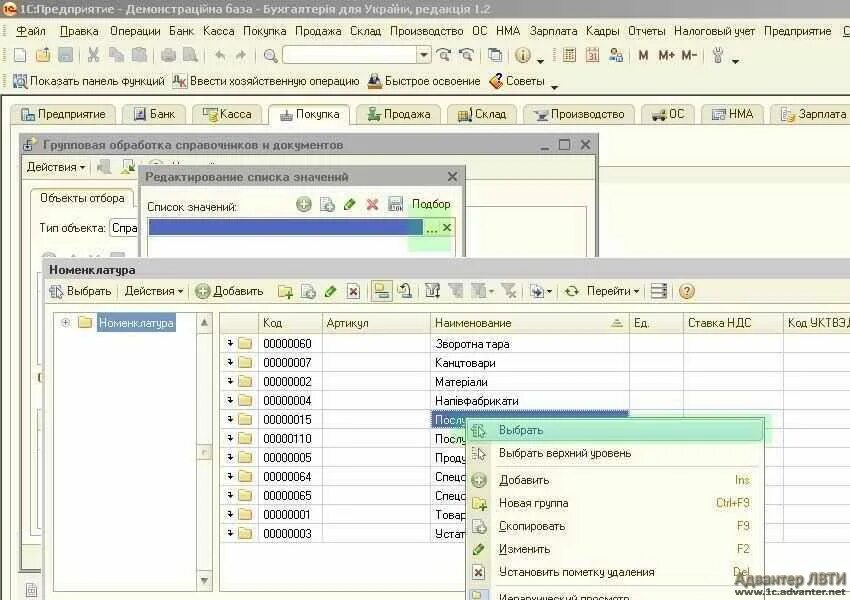Screen dimensions: 850x600
Task: Open the Help info icon in main toolbar
Action: click(x=523, y=55)
